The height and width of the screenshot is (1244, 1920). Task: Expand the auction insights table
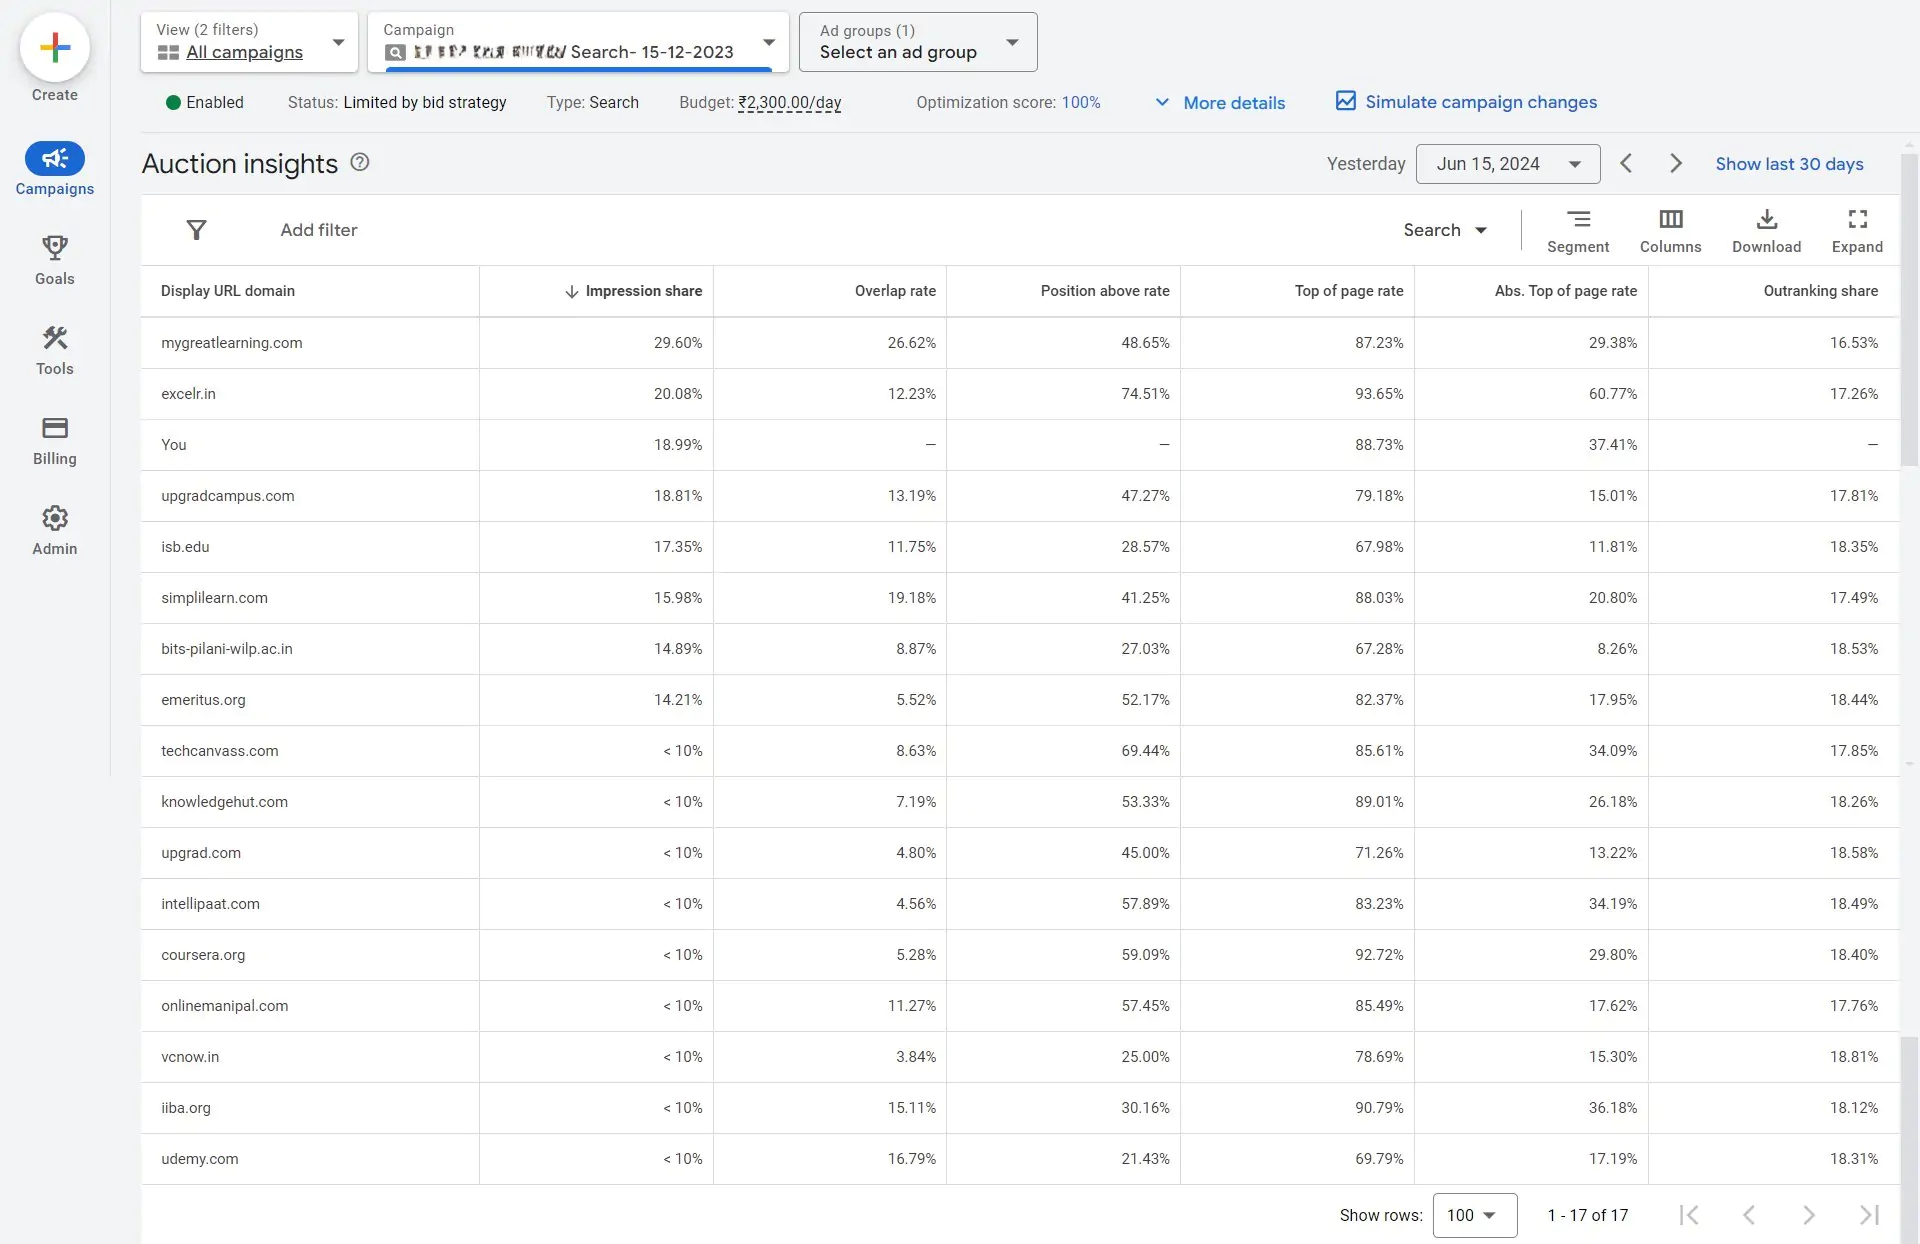coord(1857,230)
